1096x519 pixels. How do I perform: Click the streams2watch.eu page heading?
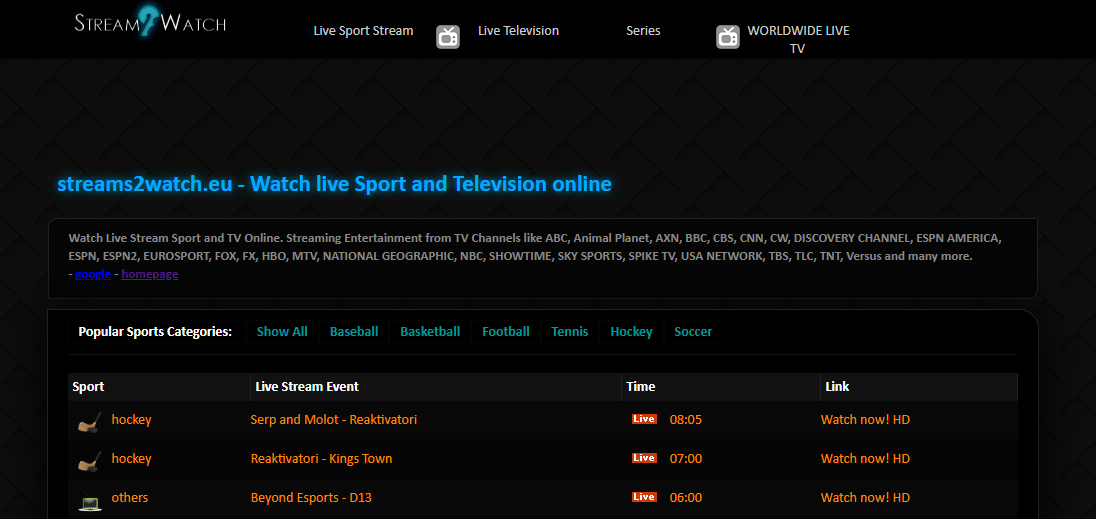coord(334,184)
